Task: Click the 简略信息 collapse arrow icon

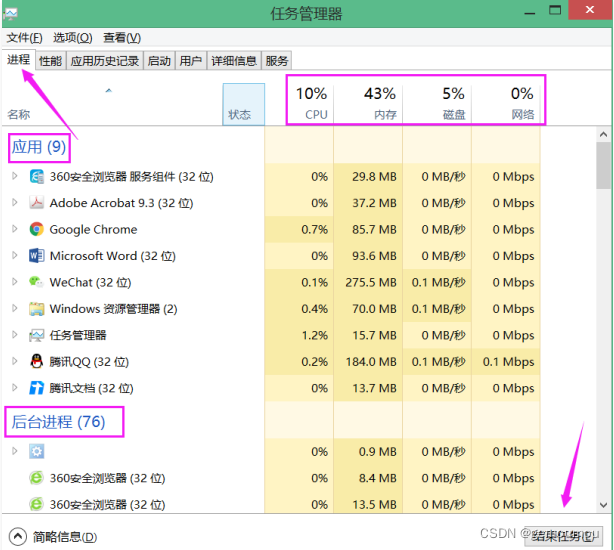Action: (x=18, y=537)
